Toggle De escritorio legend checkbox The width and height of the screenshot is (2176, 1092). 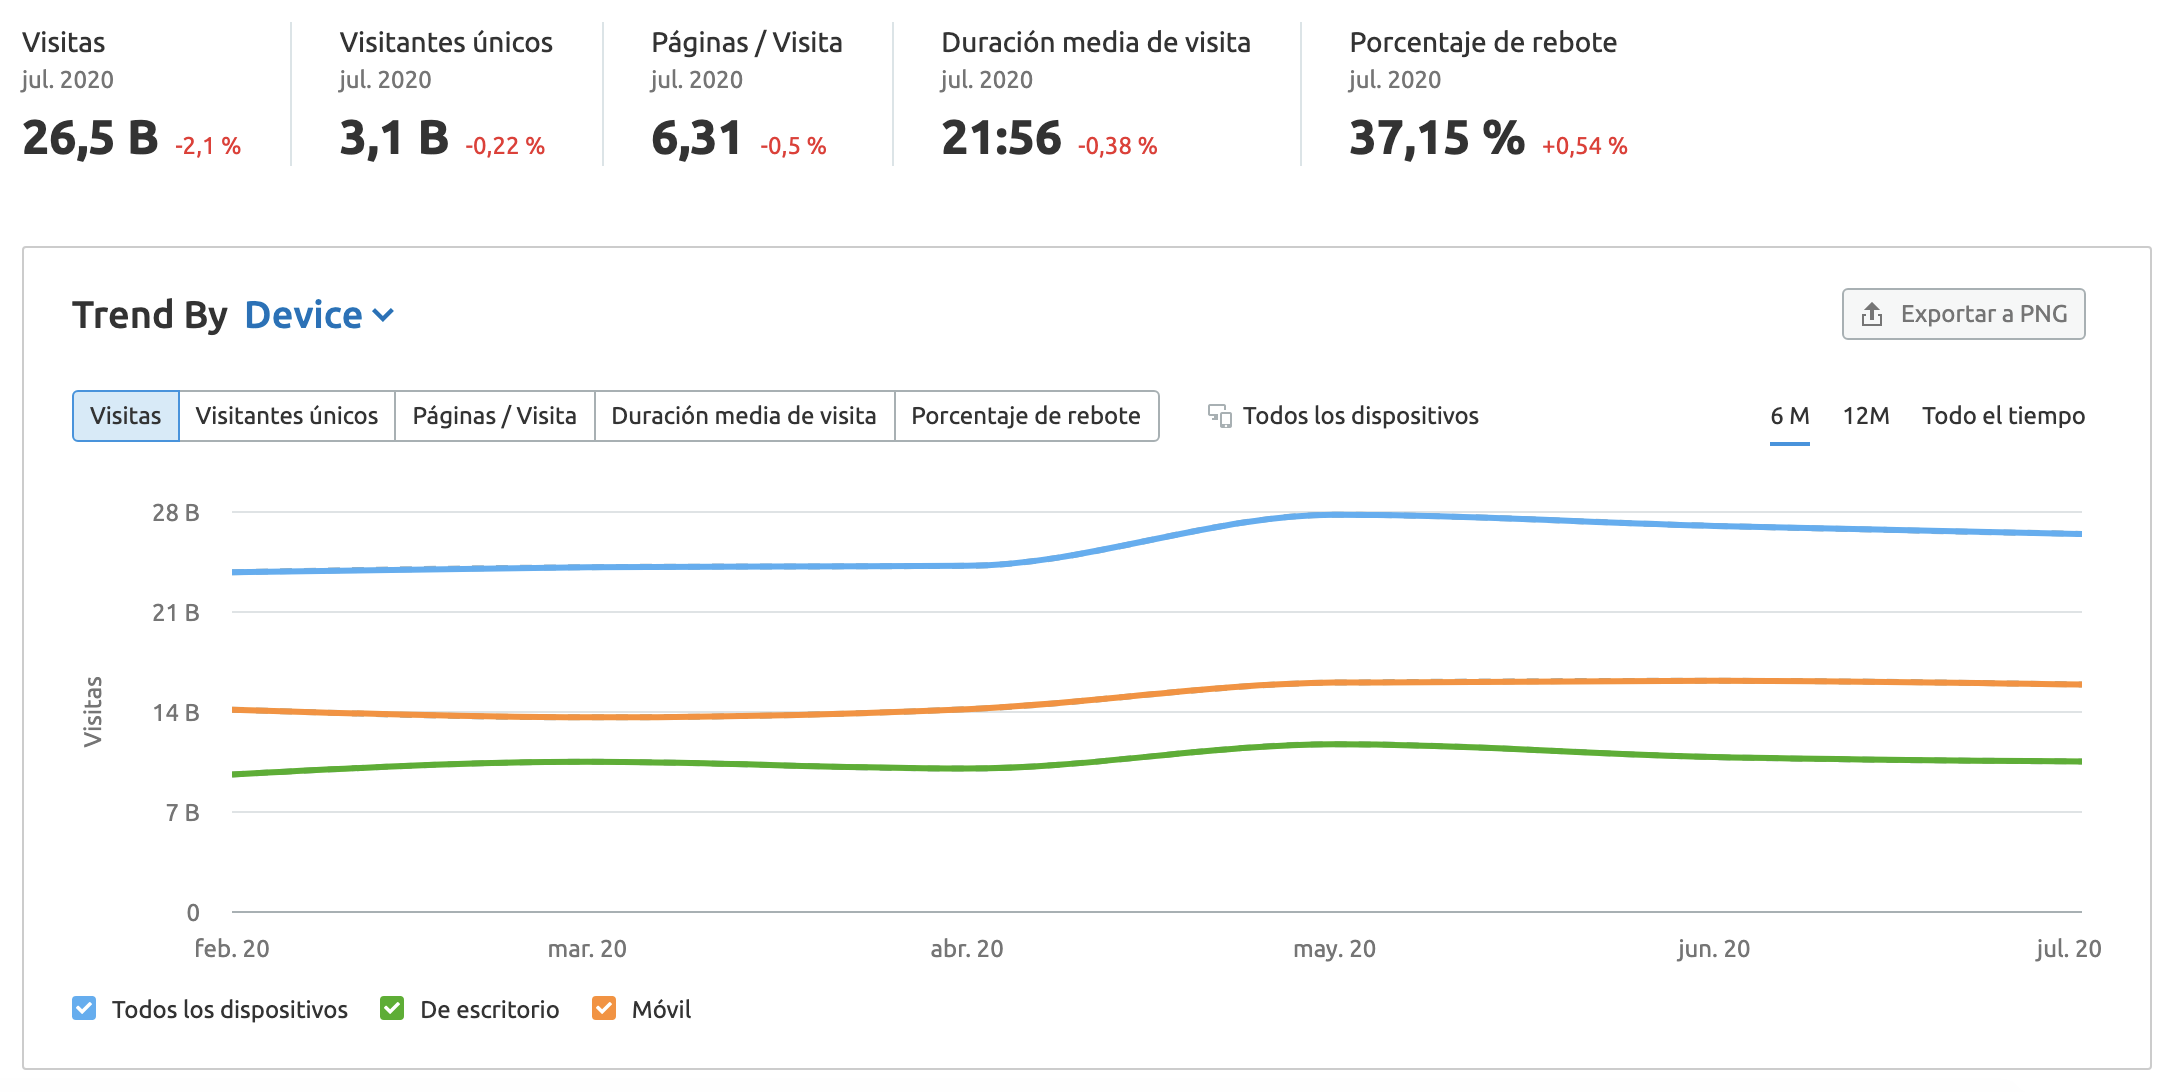pos(392,1008)
